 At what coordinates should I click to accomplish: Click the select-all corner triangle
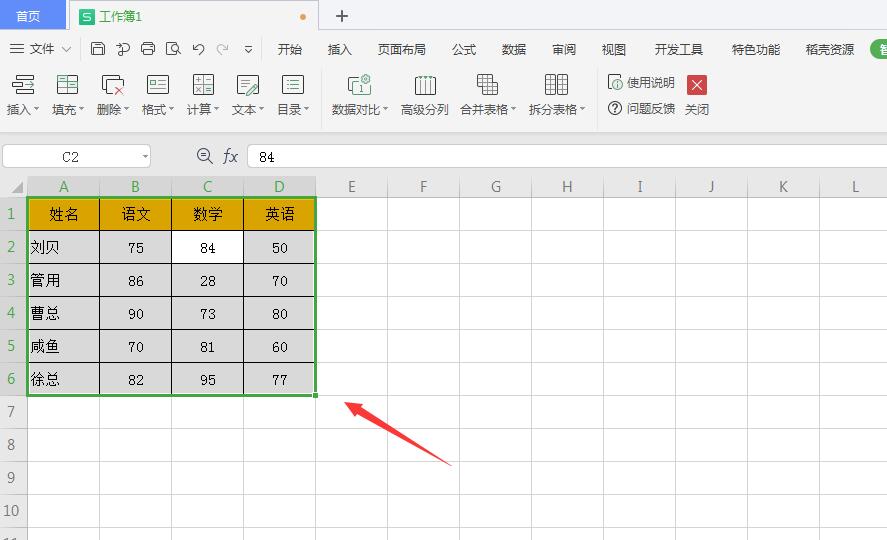[17, 187]
